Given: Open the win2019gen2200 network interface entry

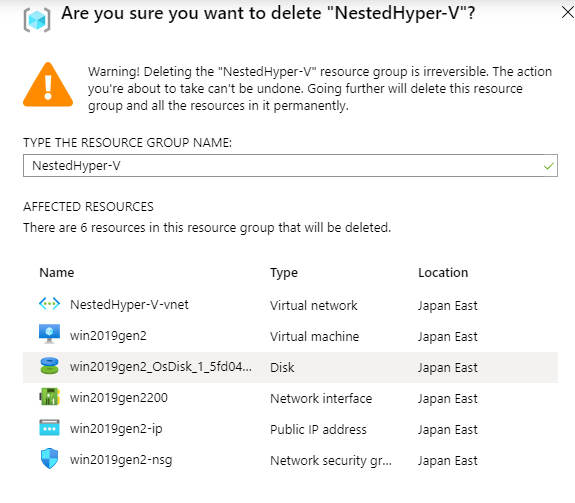Looking at the screenshot, I should (x=119, y=398).
